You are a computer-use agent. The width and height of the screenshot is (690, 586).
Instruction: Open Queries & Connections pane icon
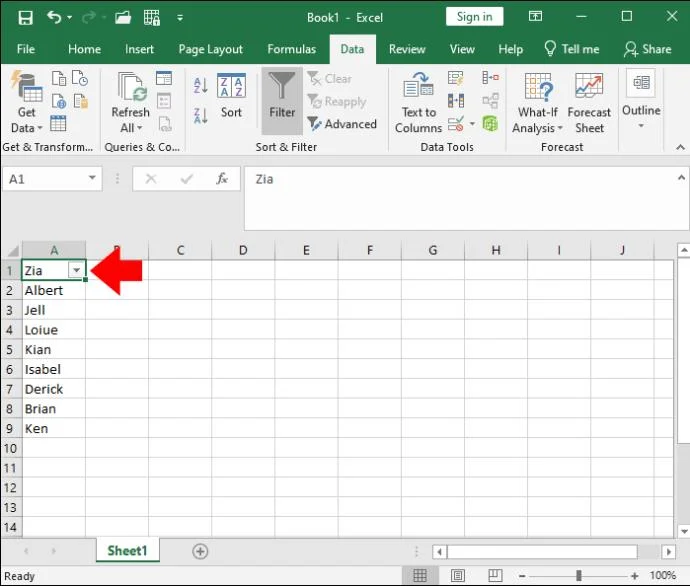164,78
